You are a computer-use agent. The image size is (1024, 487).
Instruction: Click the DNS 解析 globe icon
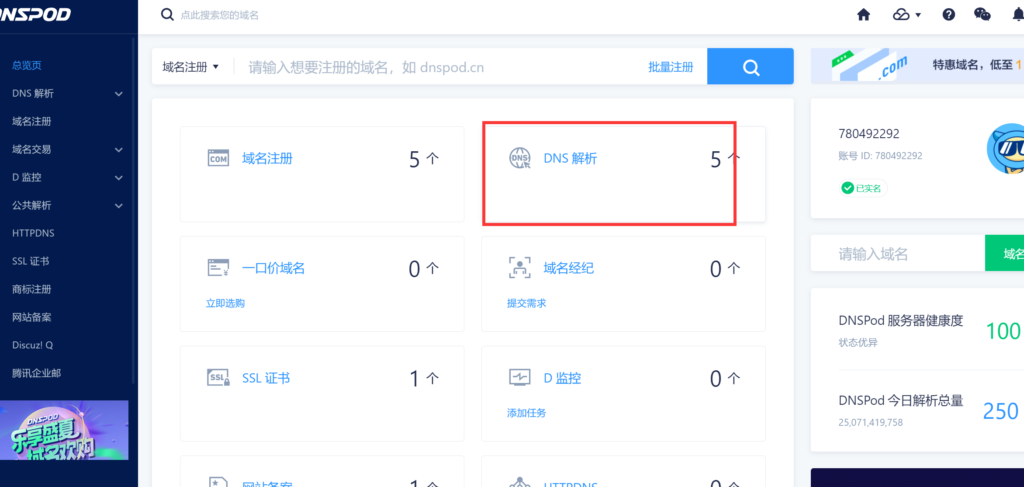pyautogui.click(x=520, y=158)
